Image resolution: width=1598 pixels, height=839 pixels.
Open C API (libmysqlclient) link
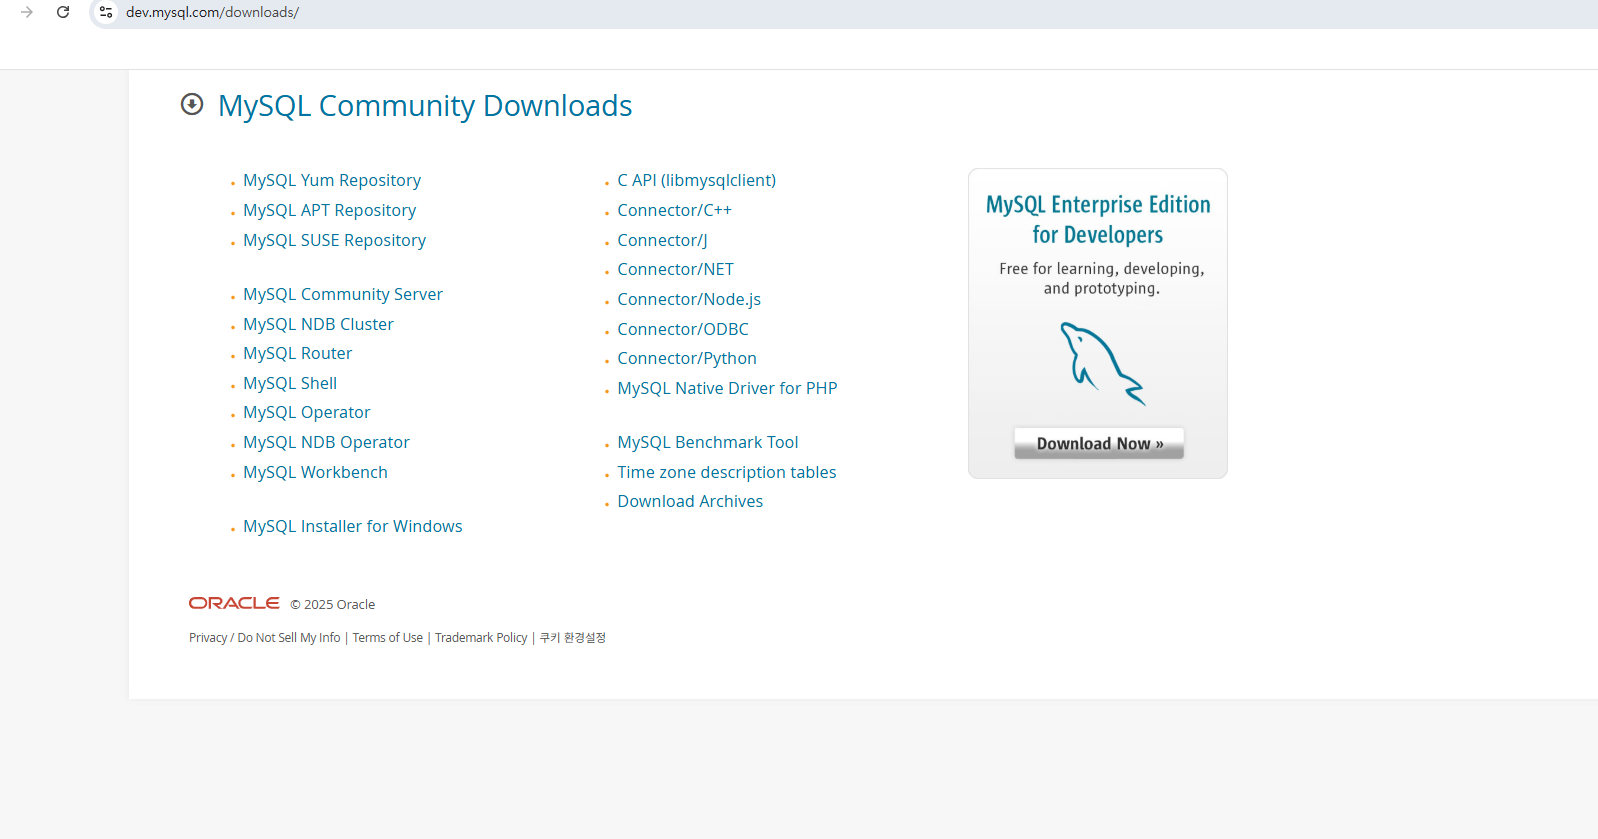pyautogui.click(x=696, y=180)
